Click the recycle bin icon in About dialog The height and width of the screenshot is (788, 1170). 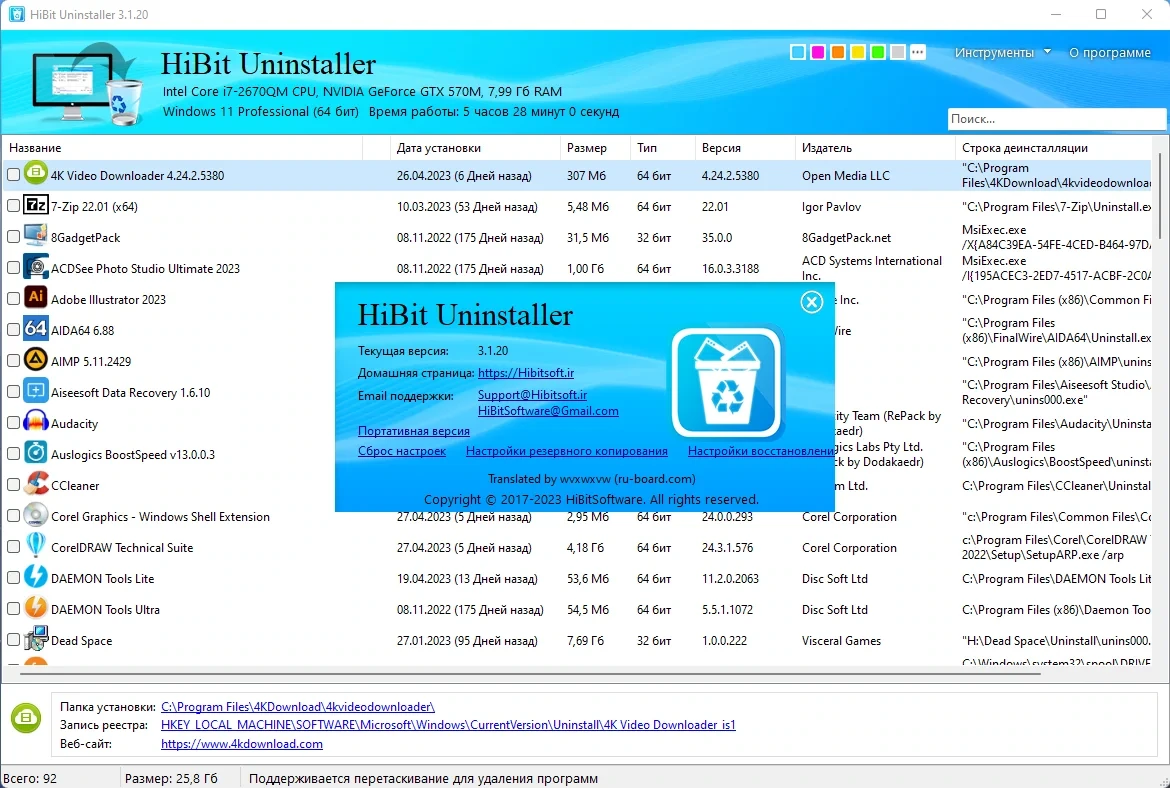click(x=728, y=381)
